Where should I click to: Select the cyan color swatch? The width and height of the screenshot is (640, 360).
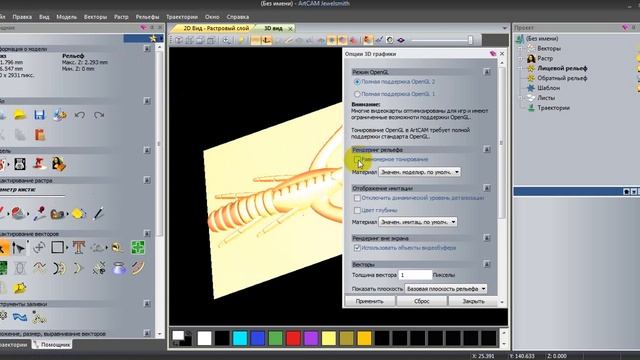pos(240,338)
